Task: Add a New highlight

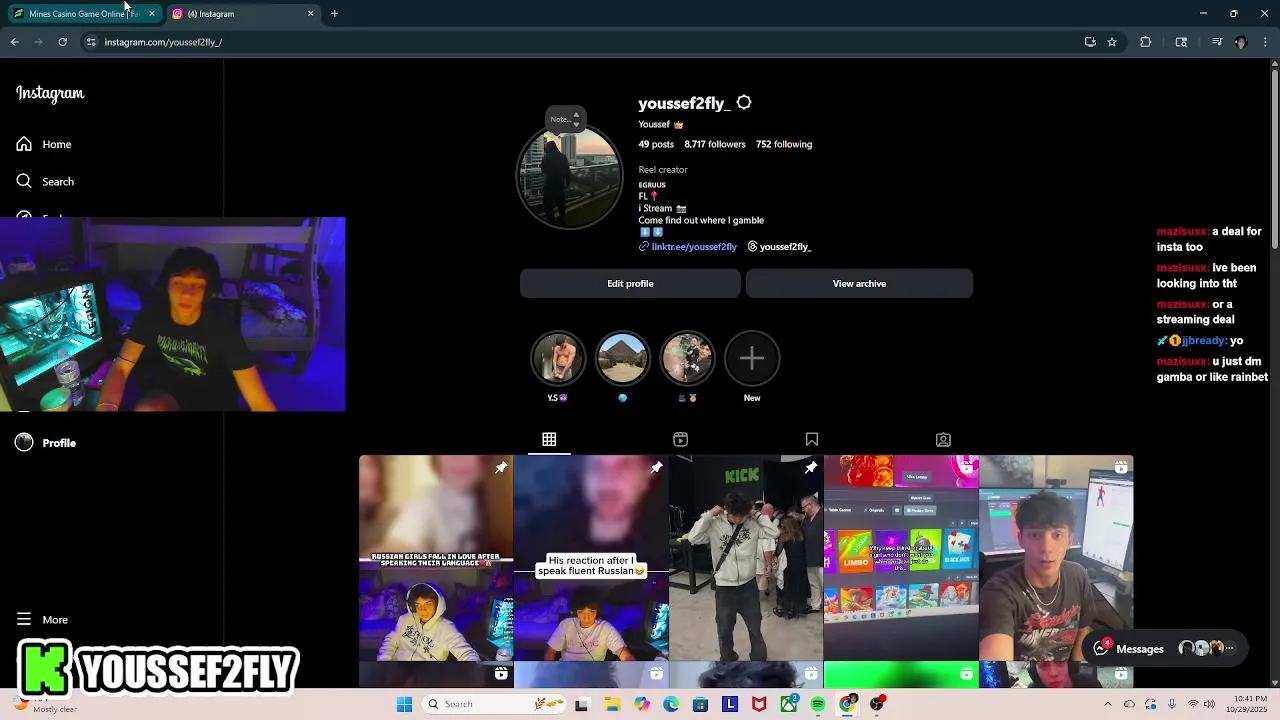Action: pyautogui.click(x=752, y=358)
